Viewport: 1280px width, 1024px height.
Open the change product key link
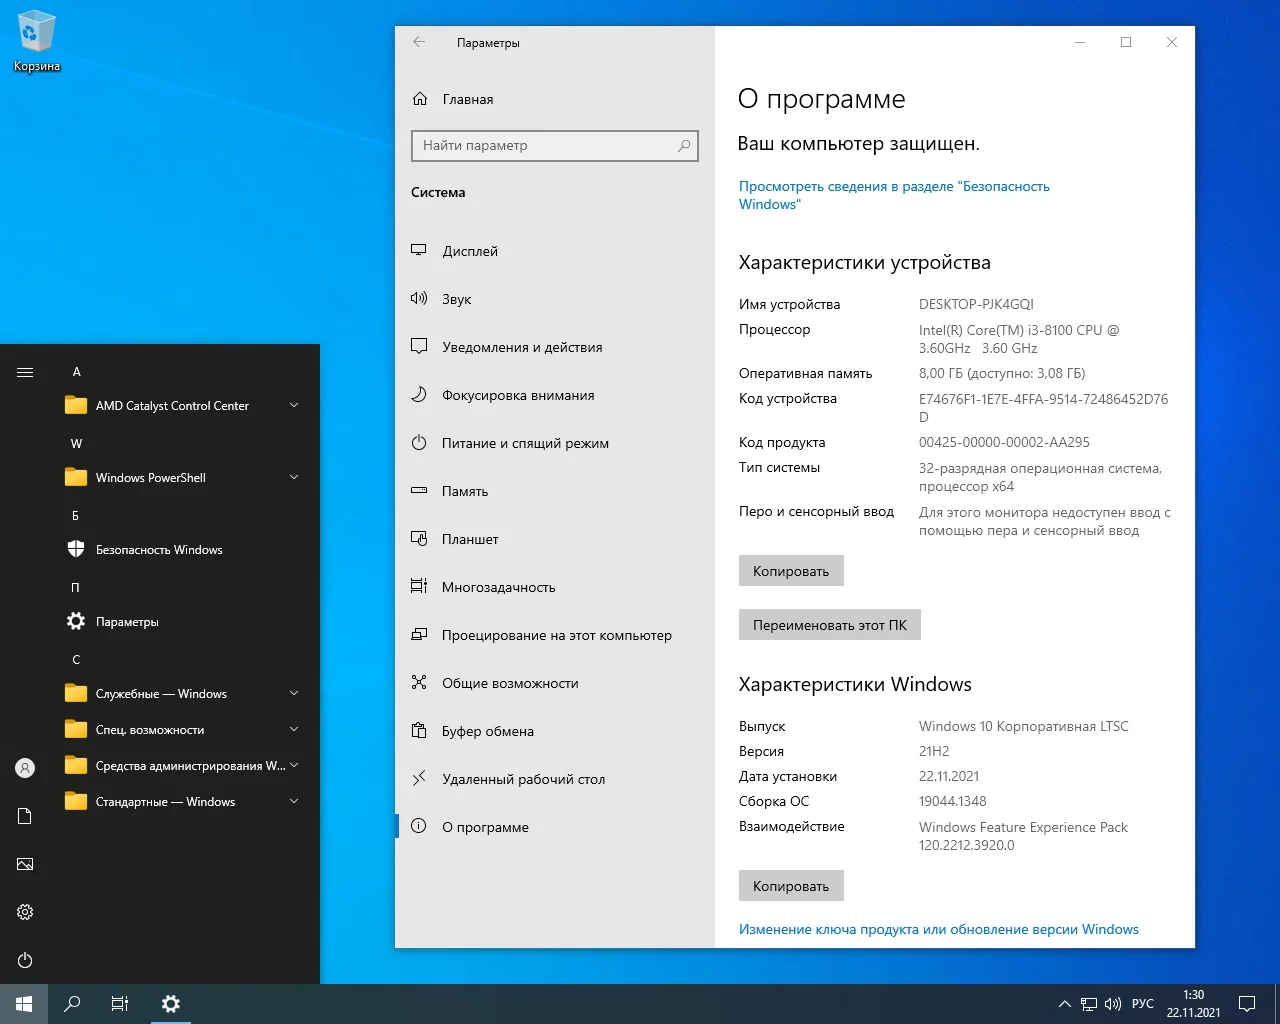tap(939, 929)
